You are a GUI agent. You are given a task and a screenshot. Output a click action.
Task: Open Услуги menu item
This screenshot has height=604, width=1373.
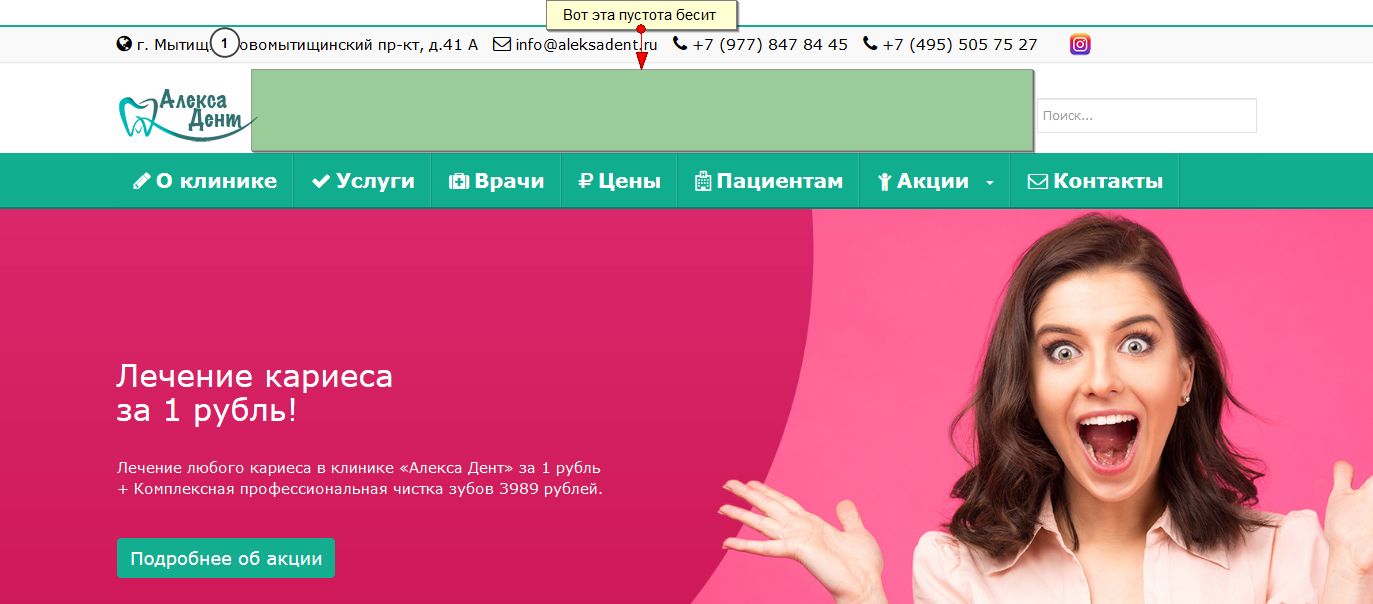point(362,181)
